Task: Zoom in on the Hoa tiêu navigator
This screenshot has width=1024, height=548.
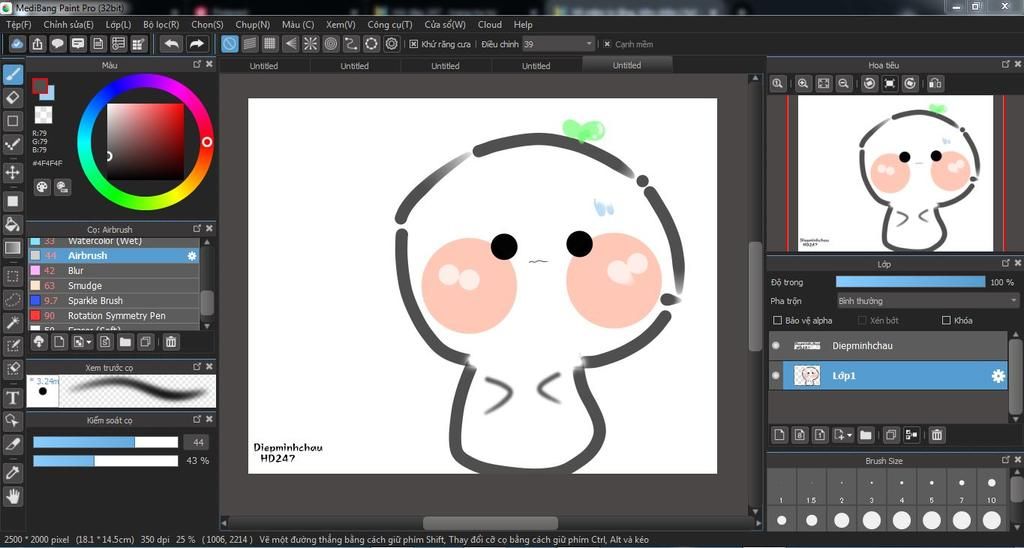Action: pyautogui.click(x=803, y=83)
